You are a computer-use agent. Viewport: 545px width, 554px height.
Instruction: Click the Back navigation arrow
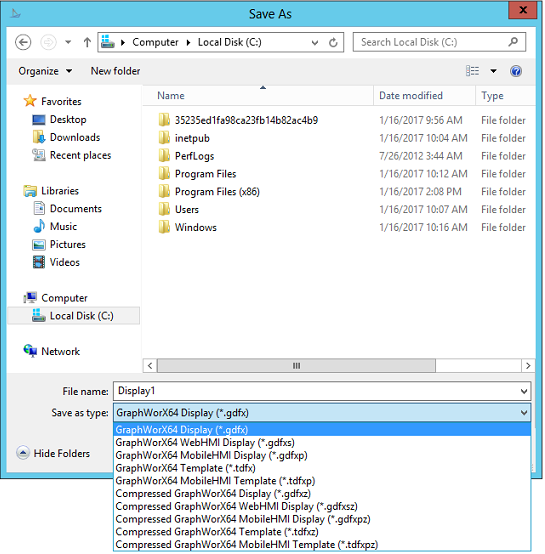[23, 42]
